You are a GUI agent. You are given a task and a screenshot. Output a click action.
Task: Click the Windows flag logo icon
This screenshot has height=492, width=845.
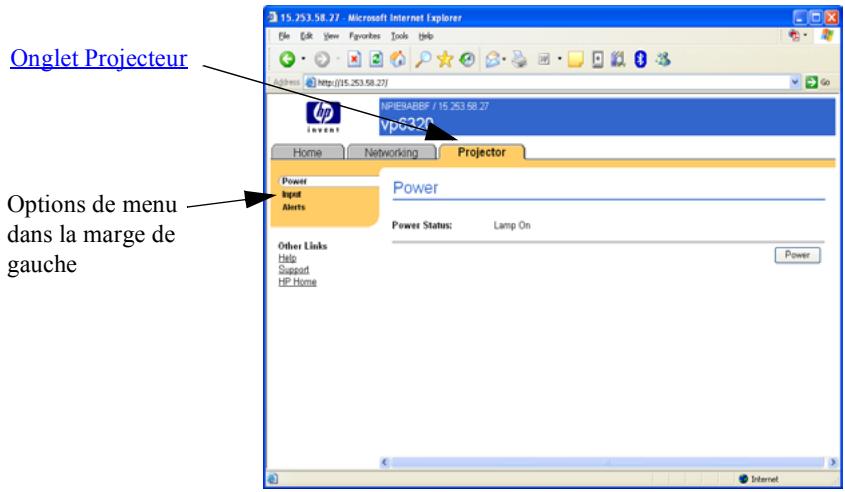coord(827,36)
